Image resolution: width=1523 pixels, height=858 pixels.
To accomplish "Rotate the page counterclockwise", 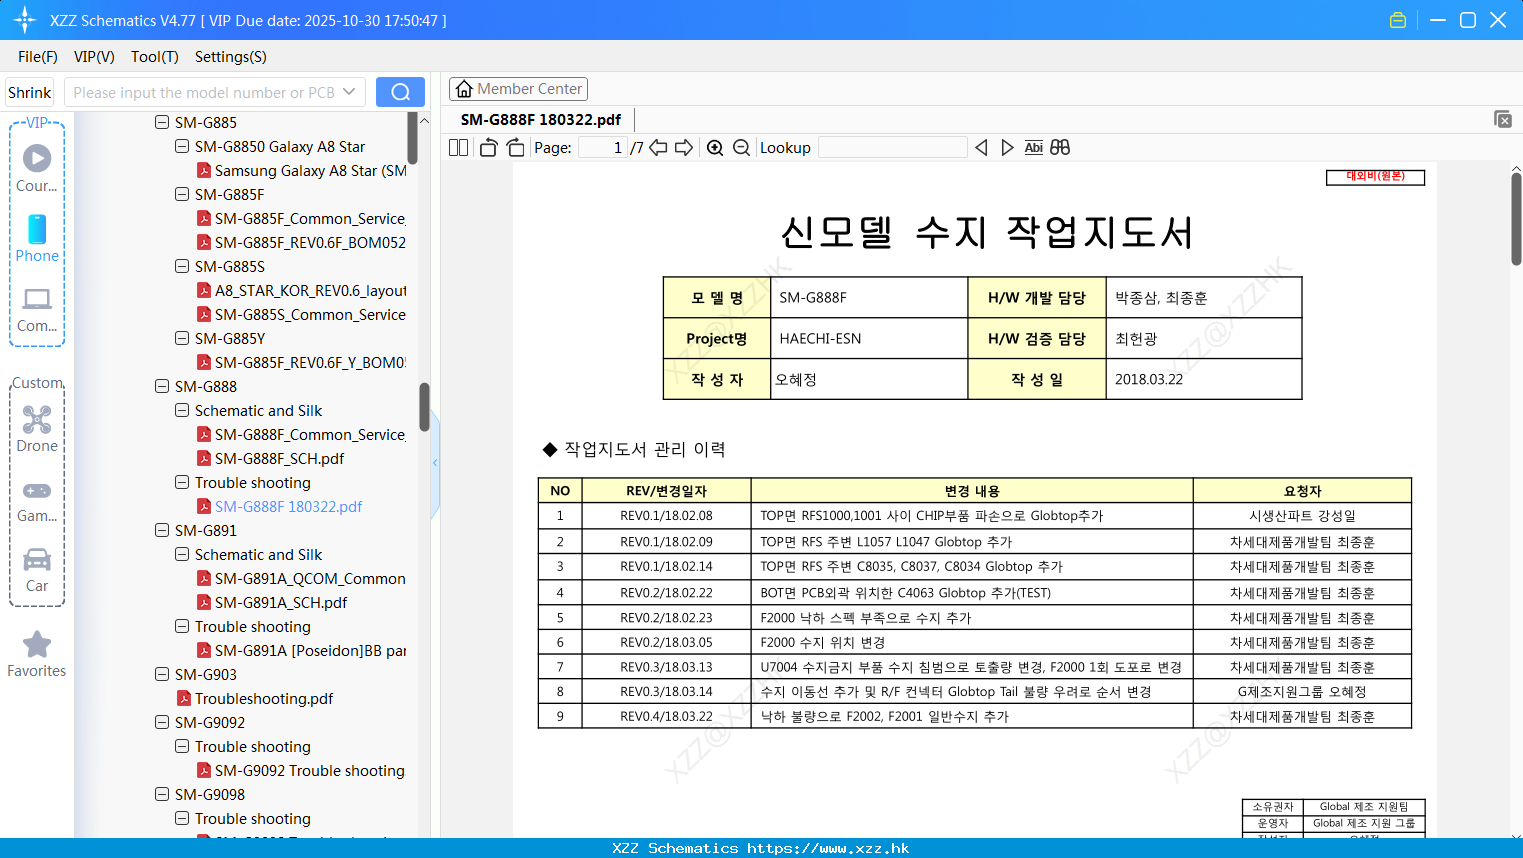I will [488, 147].
